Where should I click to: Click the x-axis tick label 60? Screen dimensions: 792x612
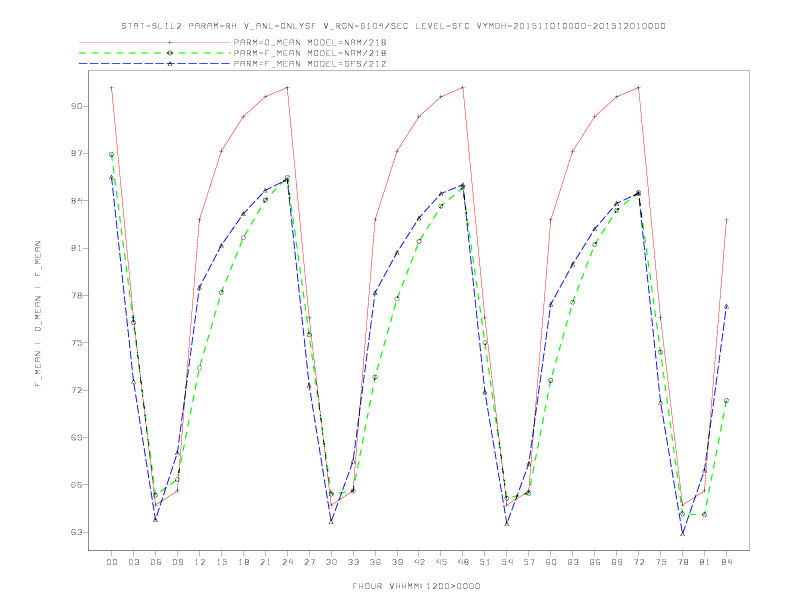click(x=551, y=562)
